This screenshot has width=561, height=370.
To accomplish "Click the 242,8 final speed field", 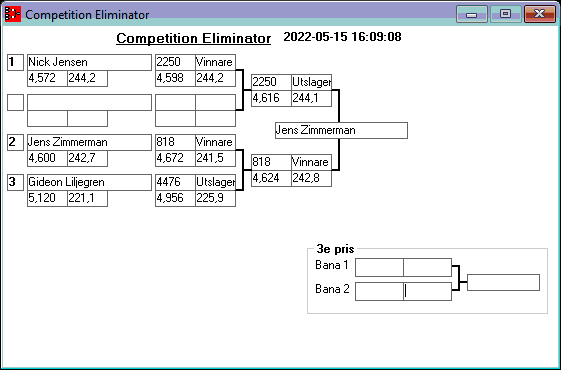I will [311, 179].
